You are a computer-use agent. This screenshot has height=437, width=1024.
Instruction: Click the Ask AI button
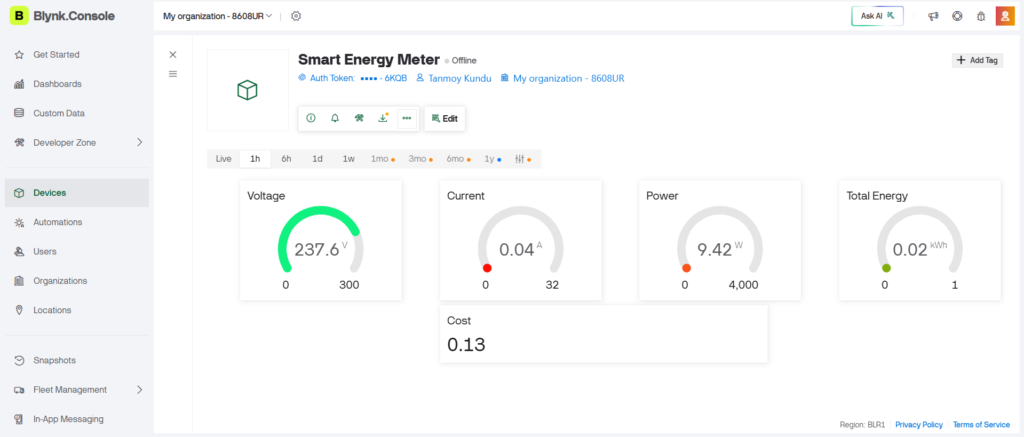877,16
